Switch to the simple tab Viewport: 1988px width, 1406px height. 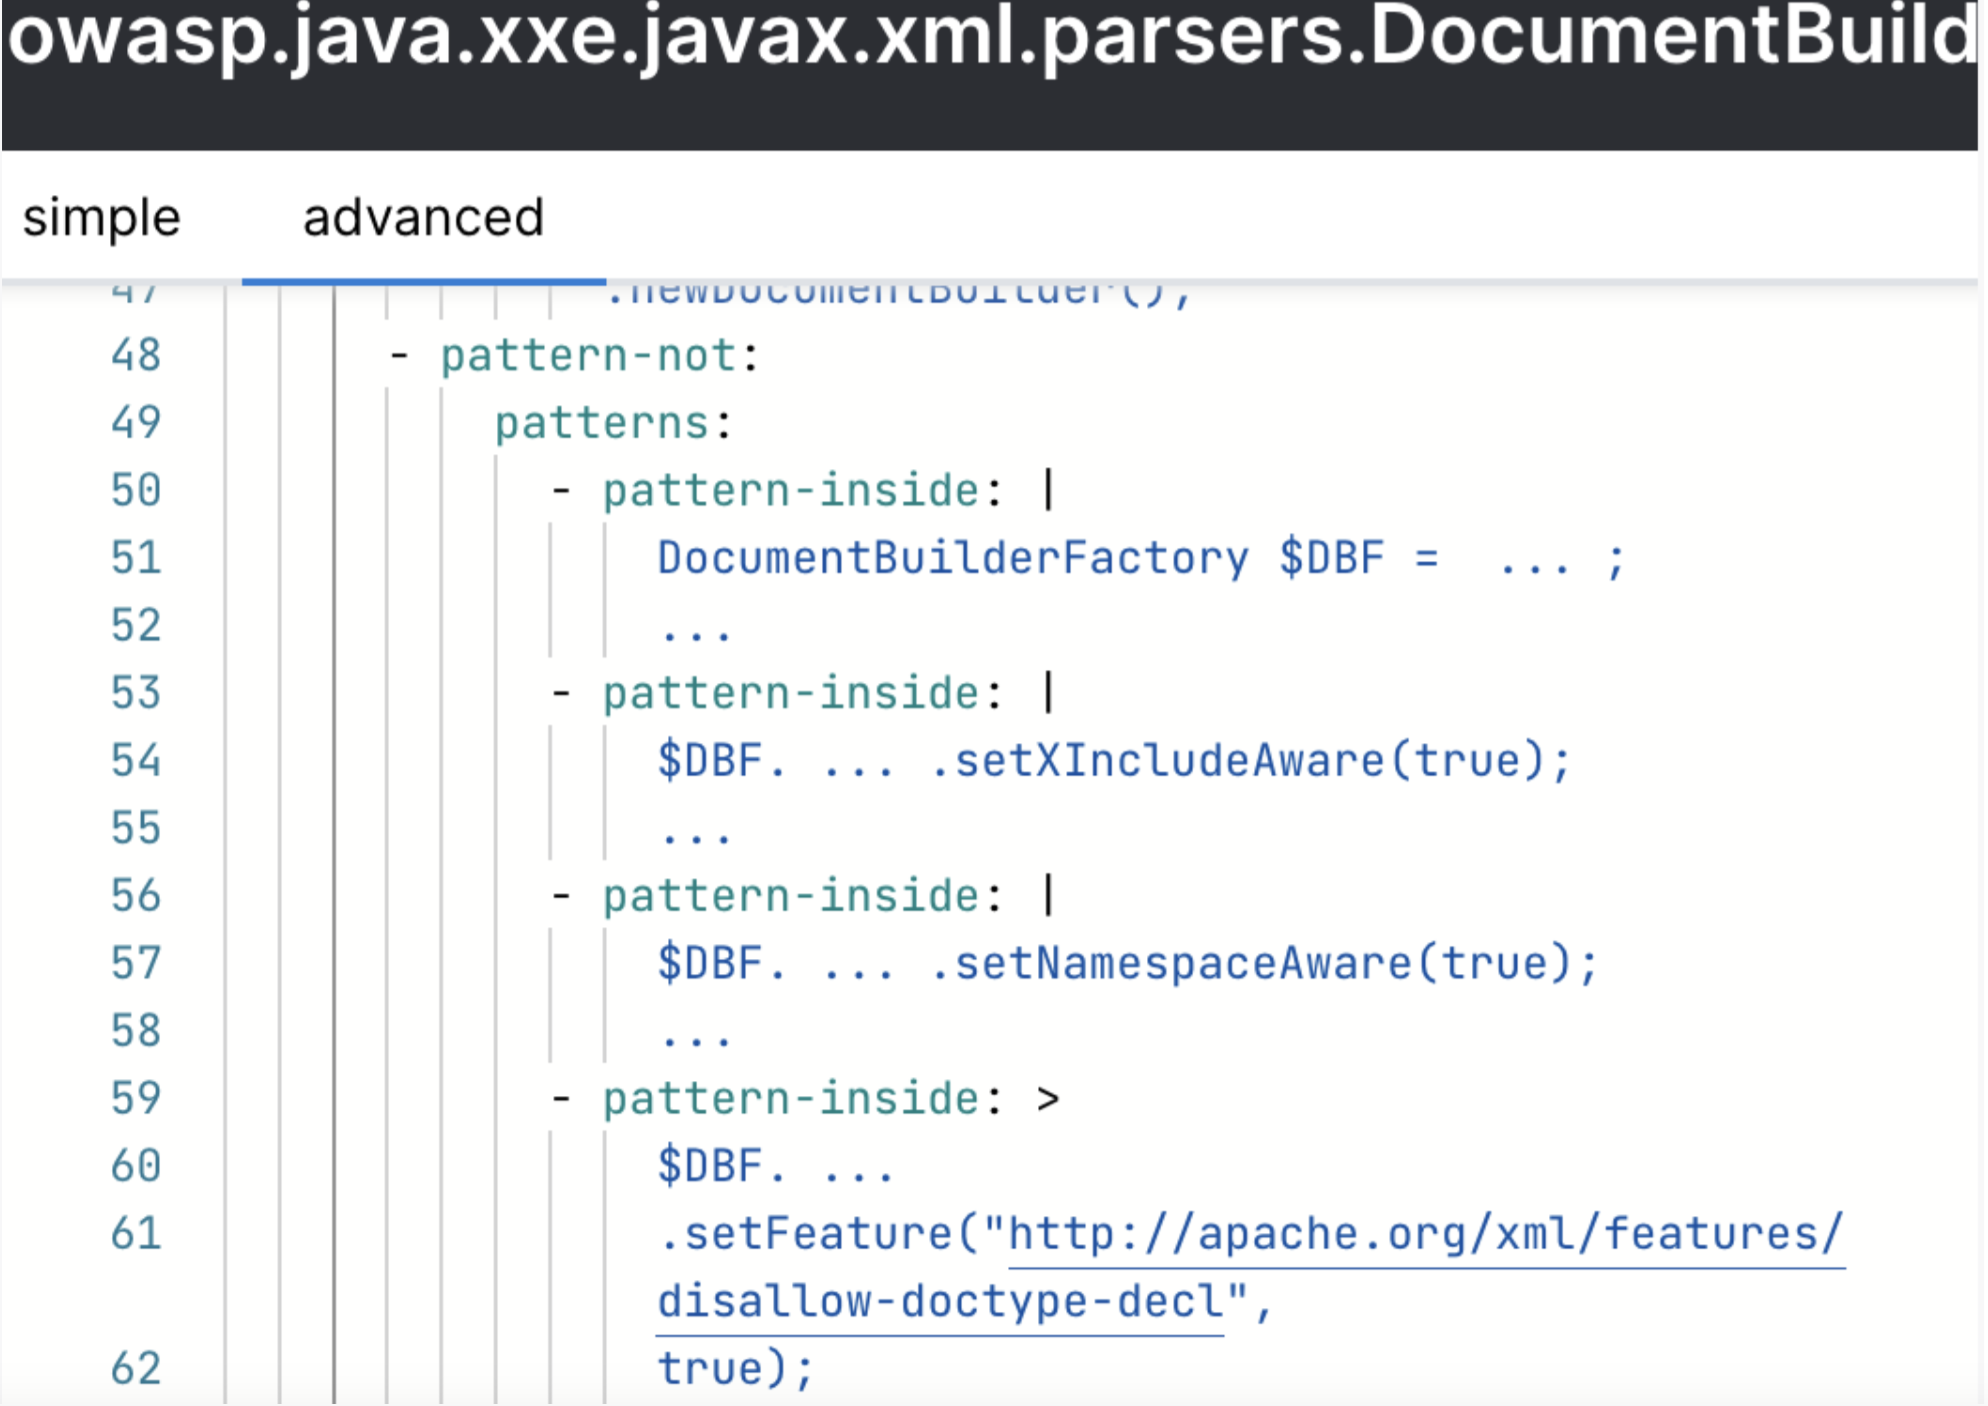pyautogui.click(x=101, y=218)
